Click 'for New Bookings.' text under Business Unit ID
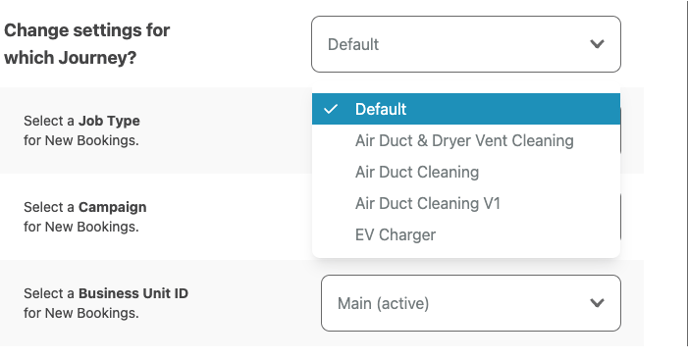This screenshot has width=688, height=360. click(81, 313)
